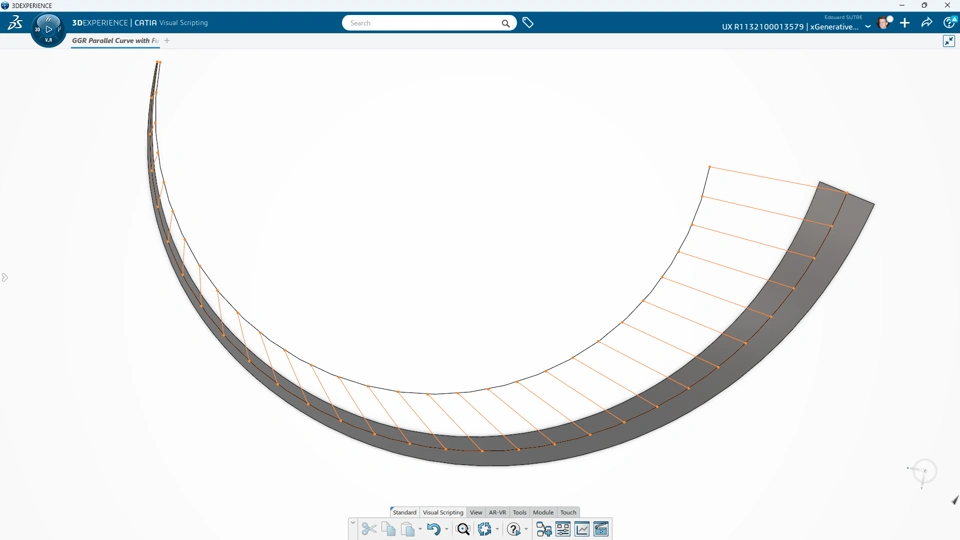
Task: Open the Touch toolbar tab
Action: [x=568, y=512]
